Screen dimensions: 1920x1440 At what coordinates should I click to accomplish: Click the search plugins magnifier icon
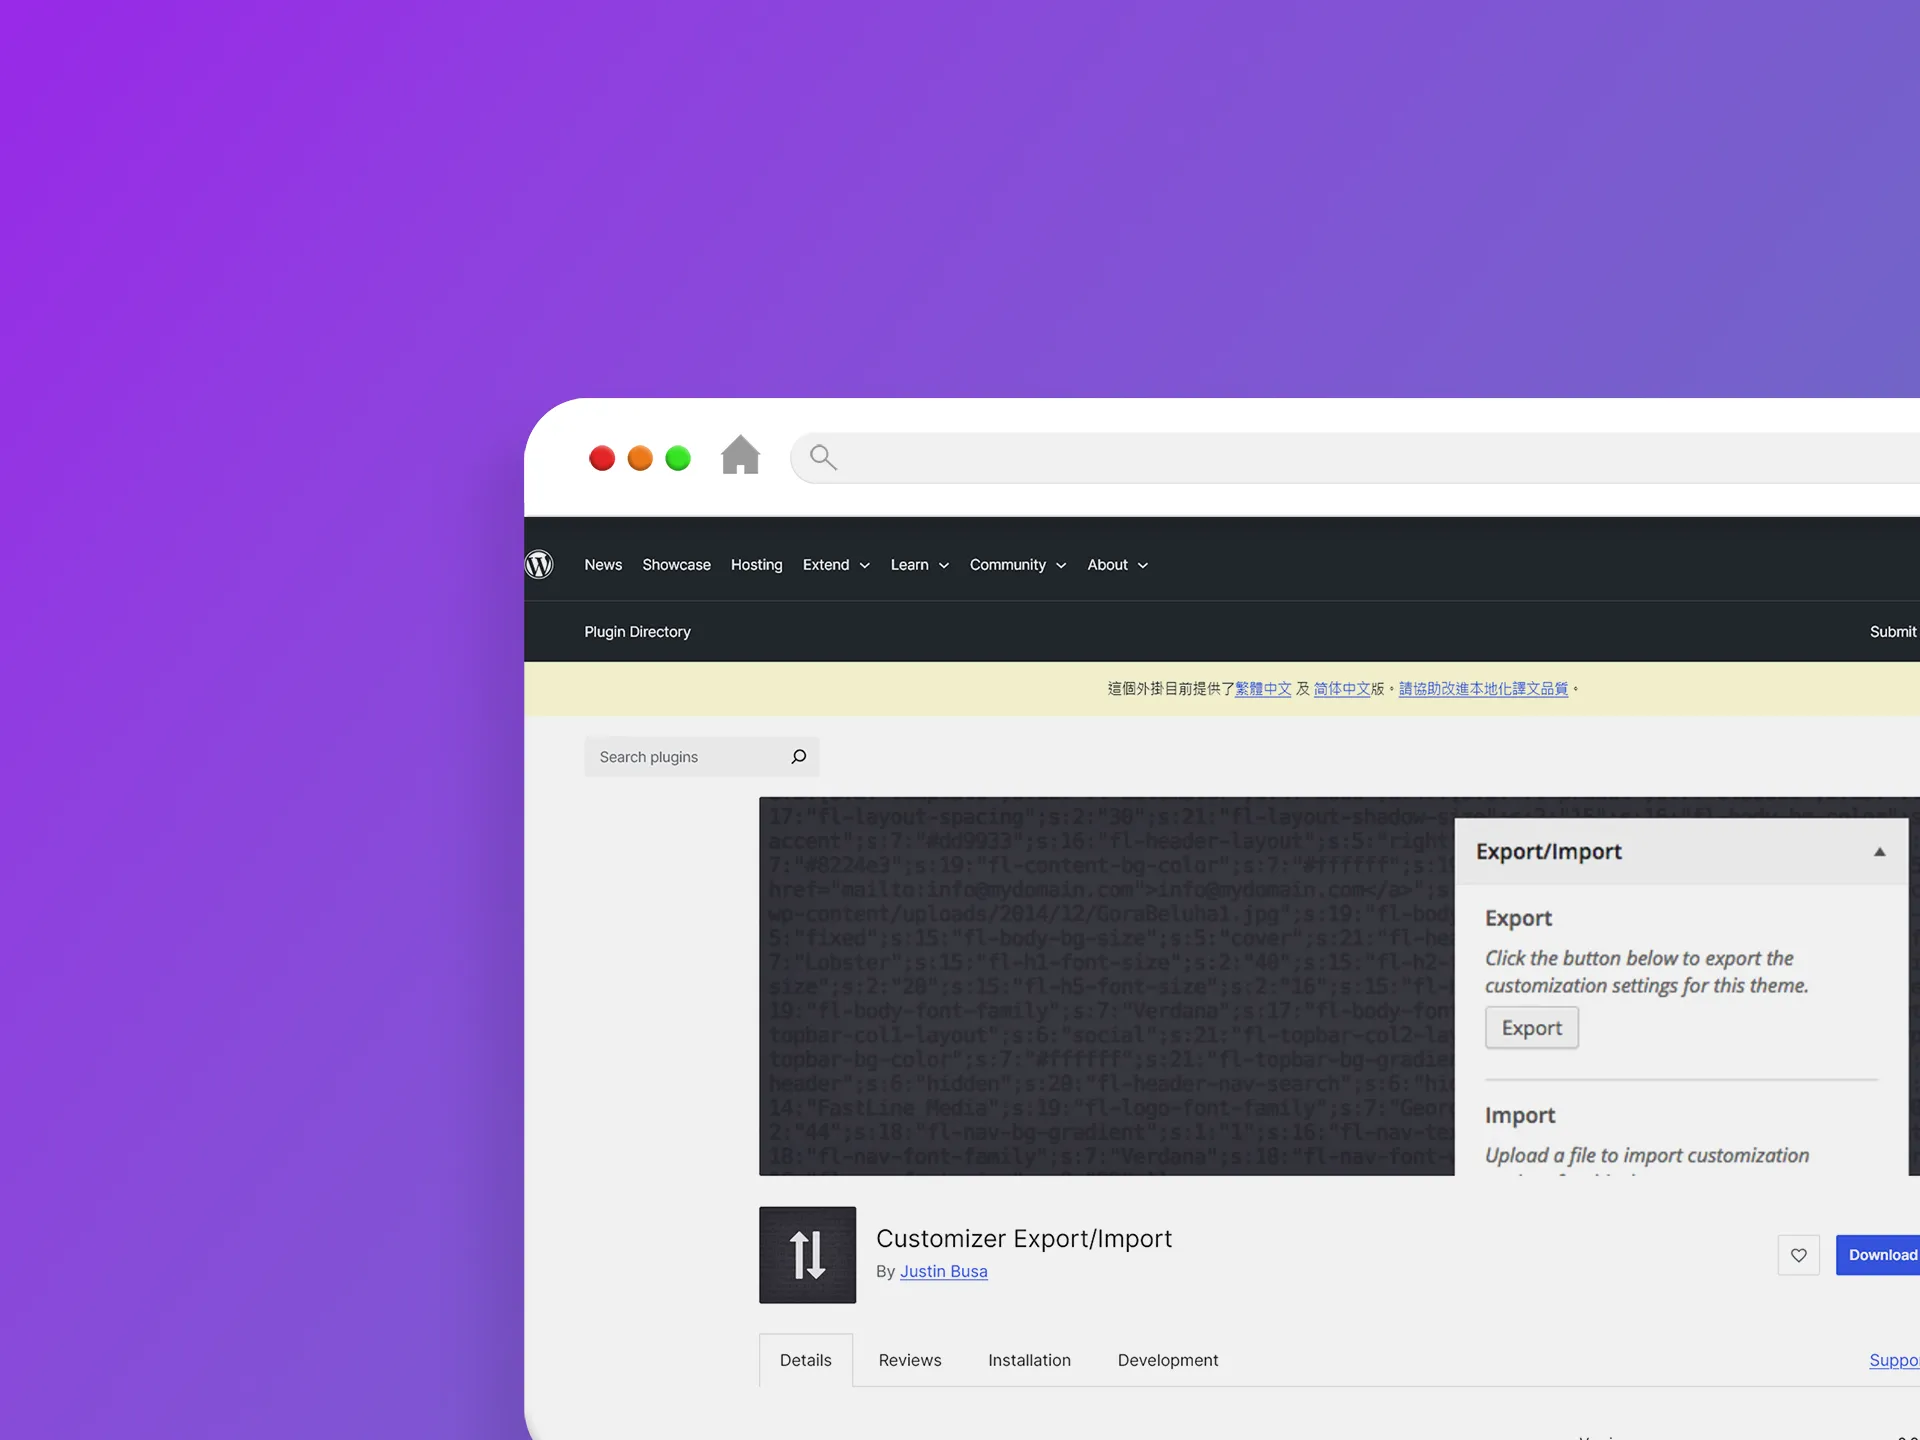798,757
